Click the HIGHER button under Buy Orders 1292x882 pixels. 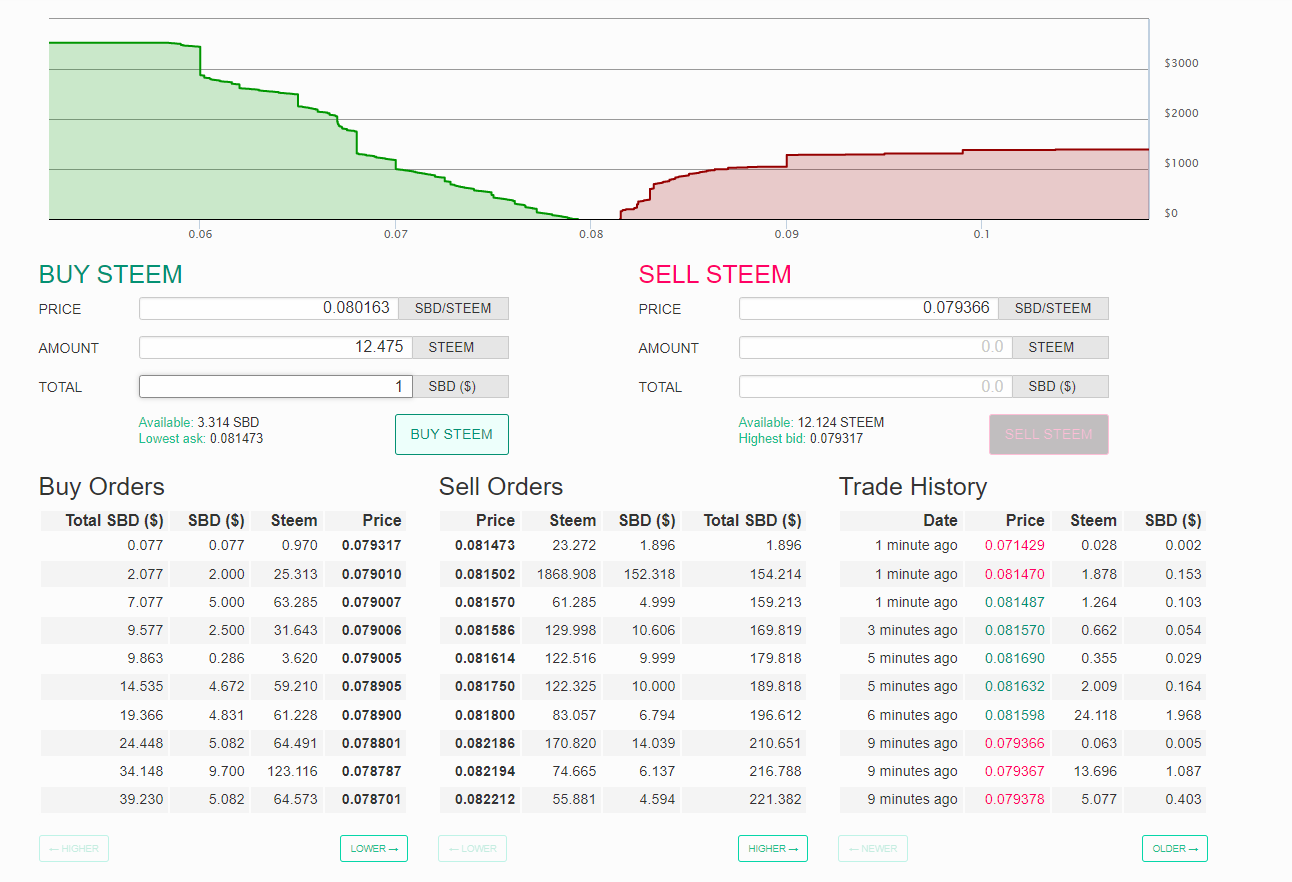coord(74,848)
